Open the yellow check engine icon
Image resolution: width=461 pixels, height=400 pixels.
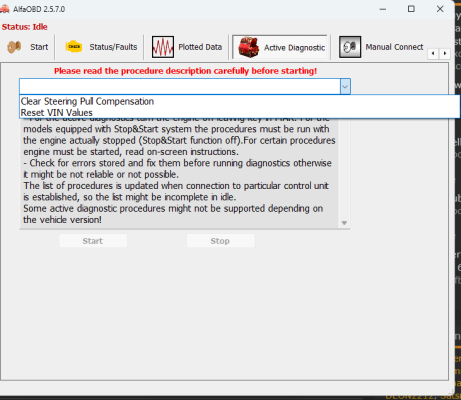click(74, 47)
